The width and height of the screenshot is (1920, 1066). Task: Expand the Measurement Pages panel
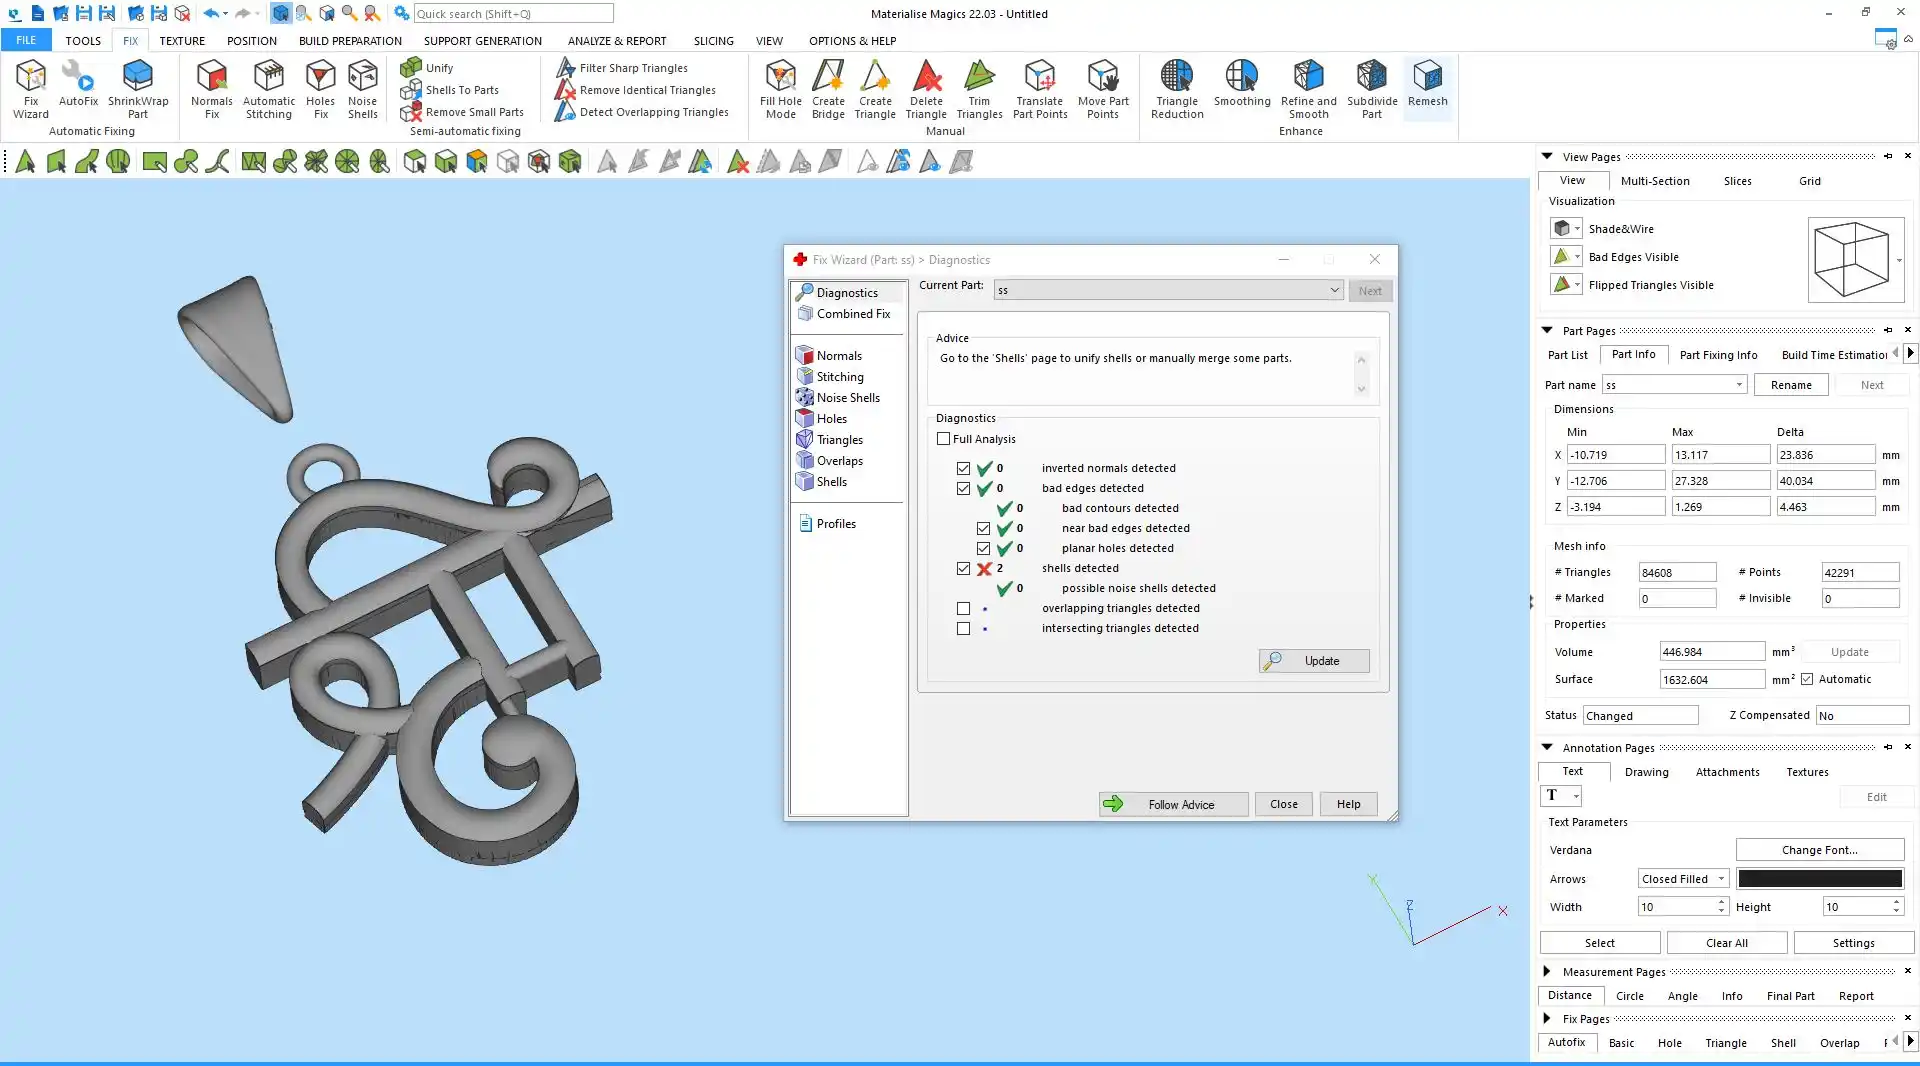tap(1547, 971)
